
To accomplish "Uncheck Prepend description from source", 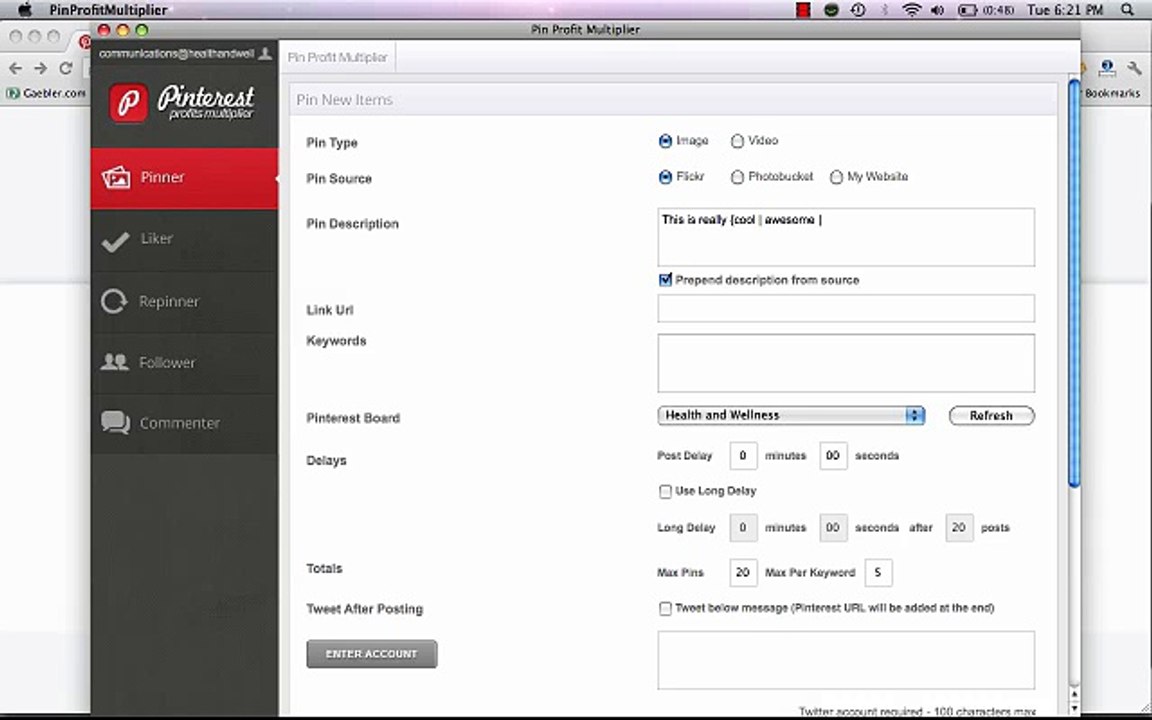I will coord(665,280).
